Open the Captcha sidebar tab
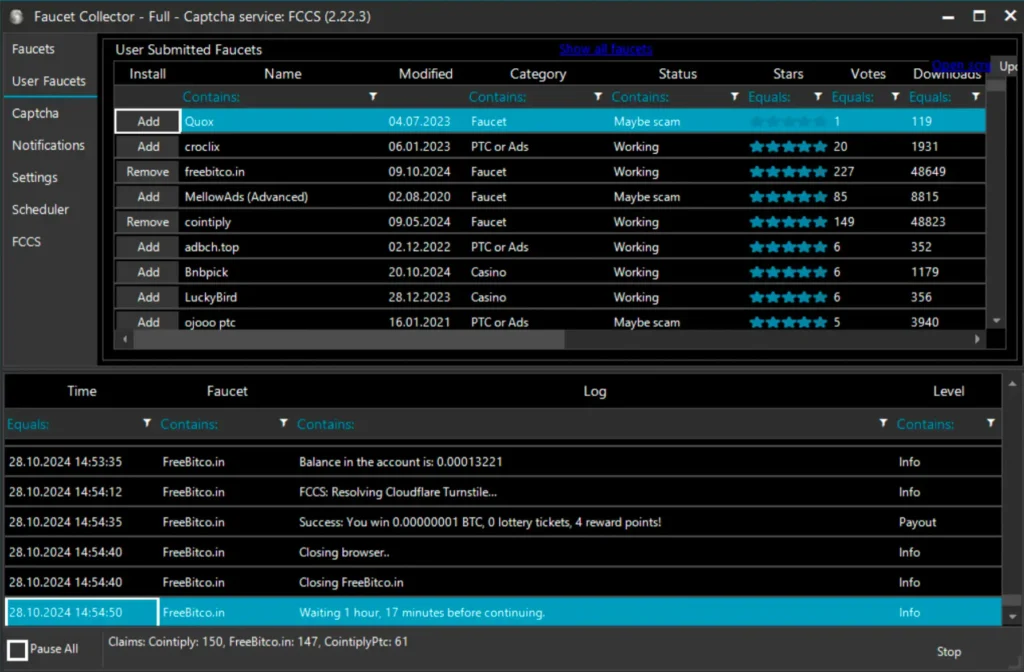 coord(35,113)
